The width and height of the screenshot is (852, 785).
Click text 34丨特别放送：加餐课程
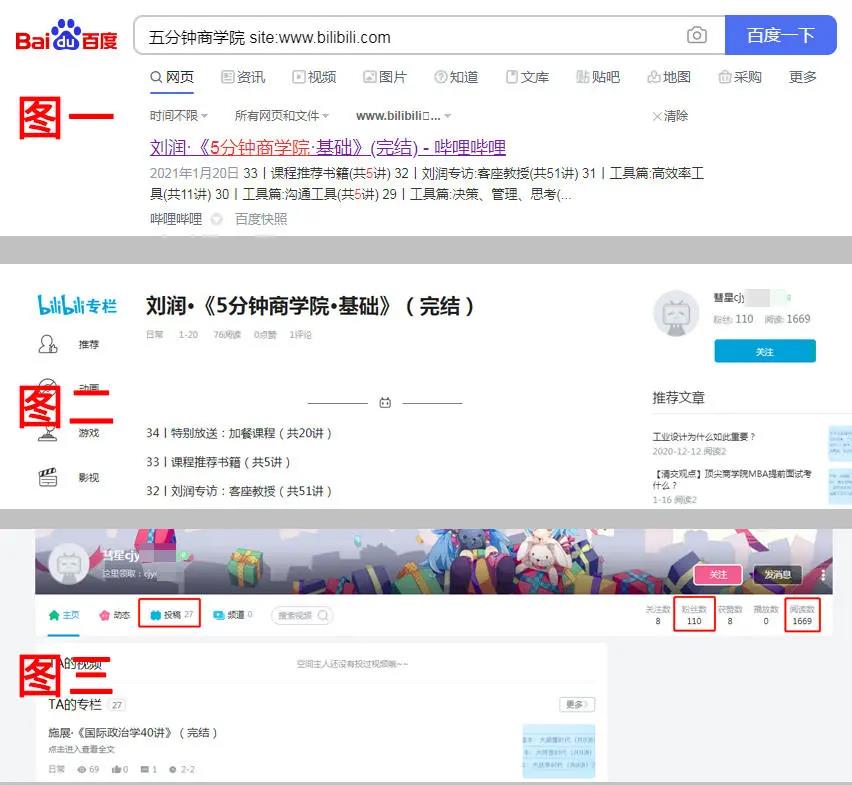click(239, 433)
